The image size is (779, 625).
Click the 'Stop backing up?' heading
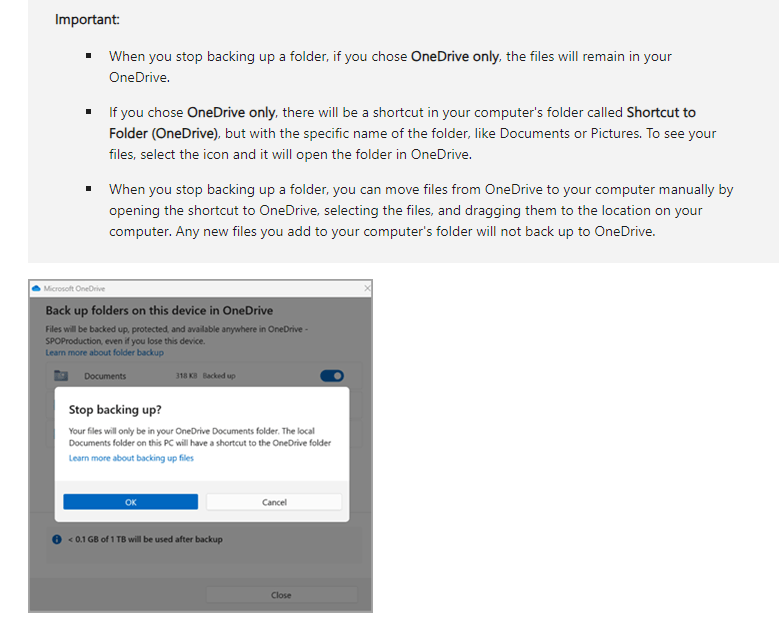pyautogui.click(x=115, y=409)
